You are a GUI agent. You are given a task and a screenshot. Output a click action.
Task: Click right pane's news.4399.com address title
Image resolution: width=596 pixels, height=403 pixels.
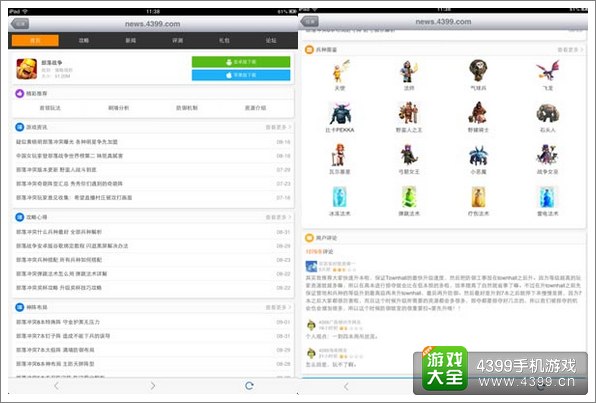tap(443, 22)
